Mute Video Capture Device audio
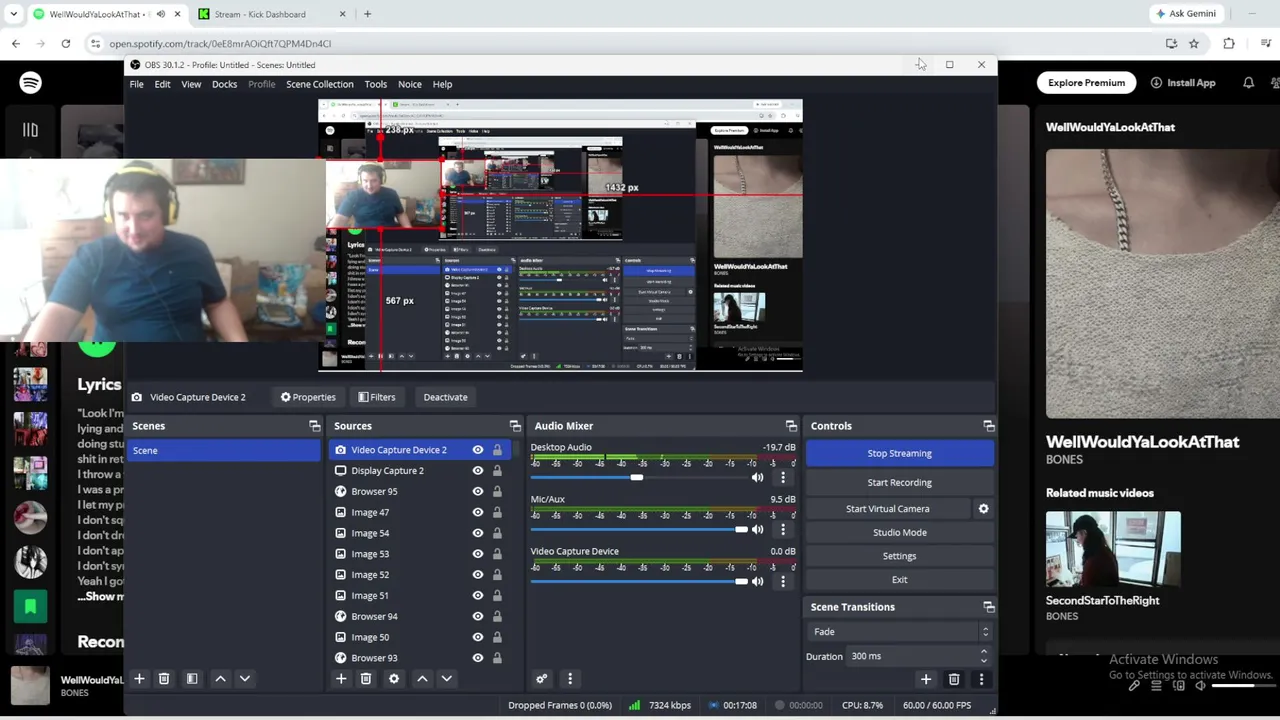 click(757, 582)
